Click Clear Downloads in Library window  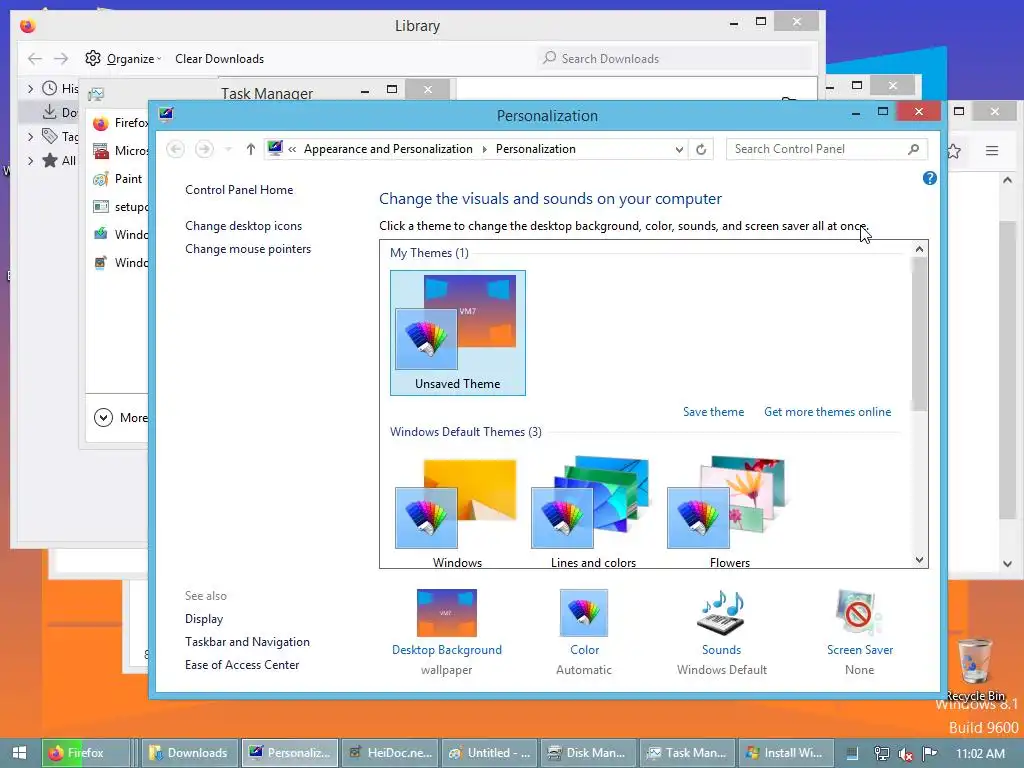click(x=219, y=59)
